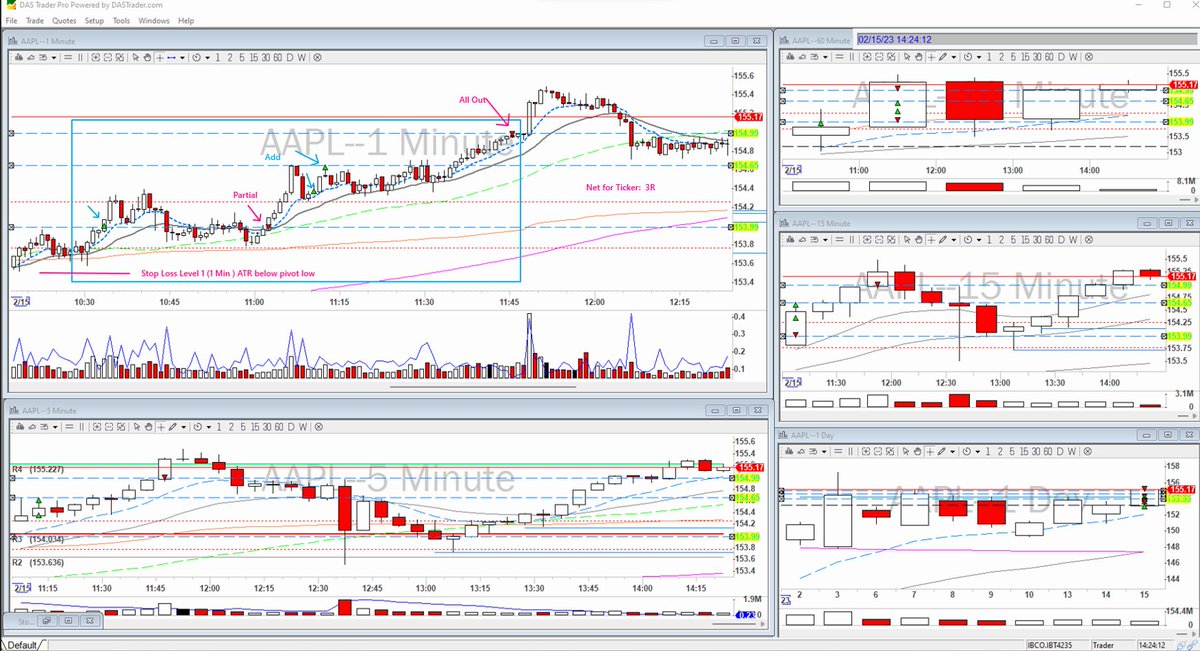Expand pencil dropdown in 60 Minute chart toolbar
Image resolution: width=1200 pixels, height=651 pixels.
point(953,58)
